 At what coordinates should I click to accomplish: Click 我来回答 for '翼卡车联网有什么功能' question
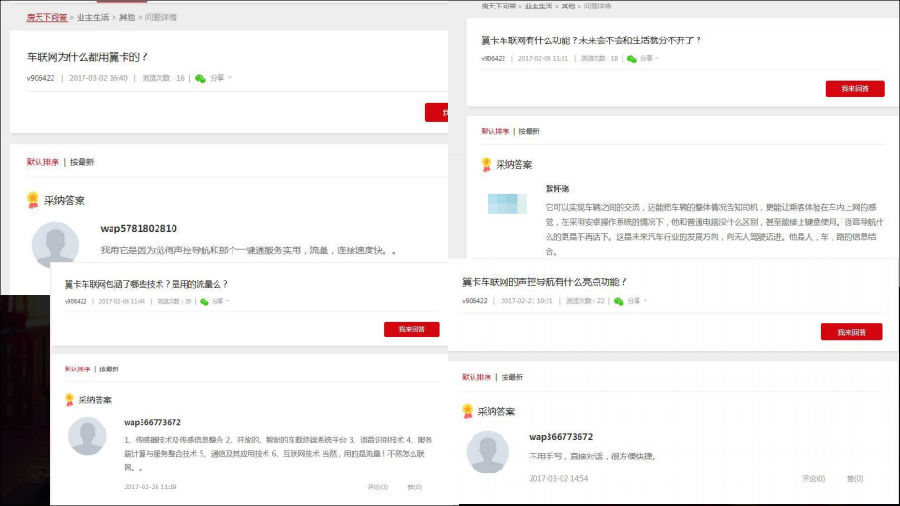854,89
